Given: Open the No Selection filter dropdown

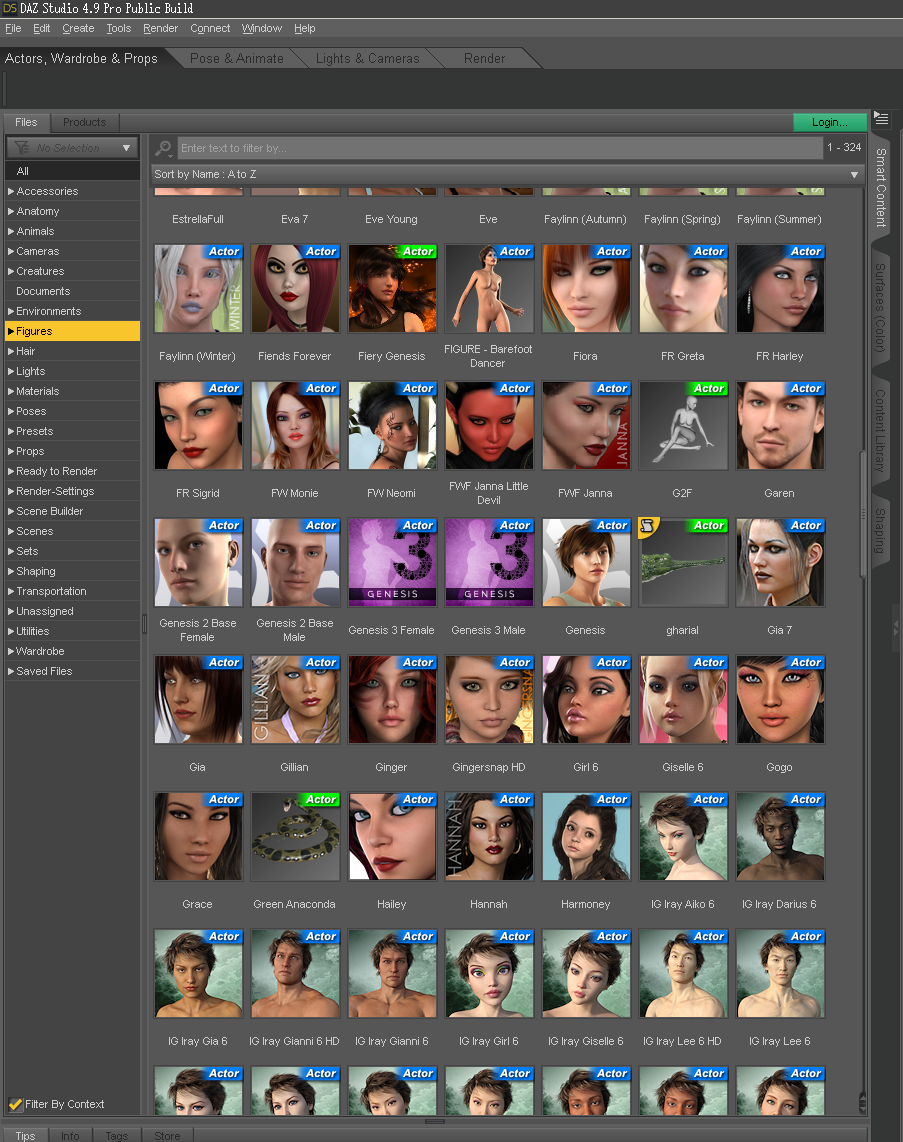Looking at the screenshot, I should pyautogui.click(x=72, y=148).
